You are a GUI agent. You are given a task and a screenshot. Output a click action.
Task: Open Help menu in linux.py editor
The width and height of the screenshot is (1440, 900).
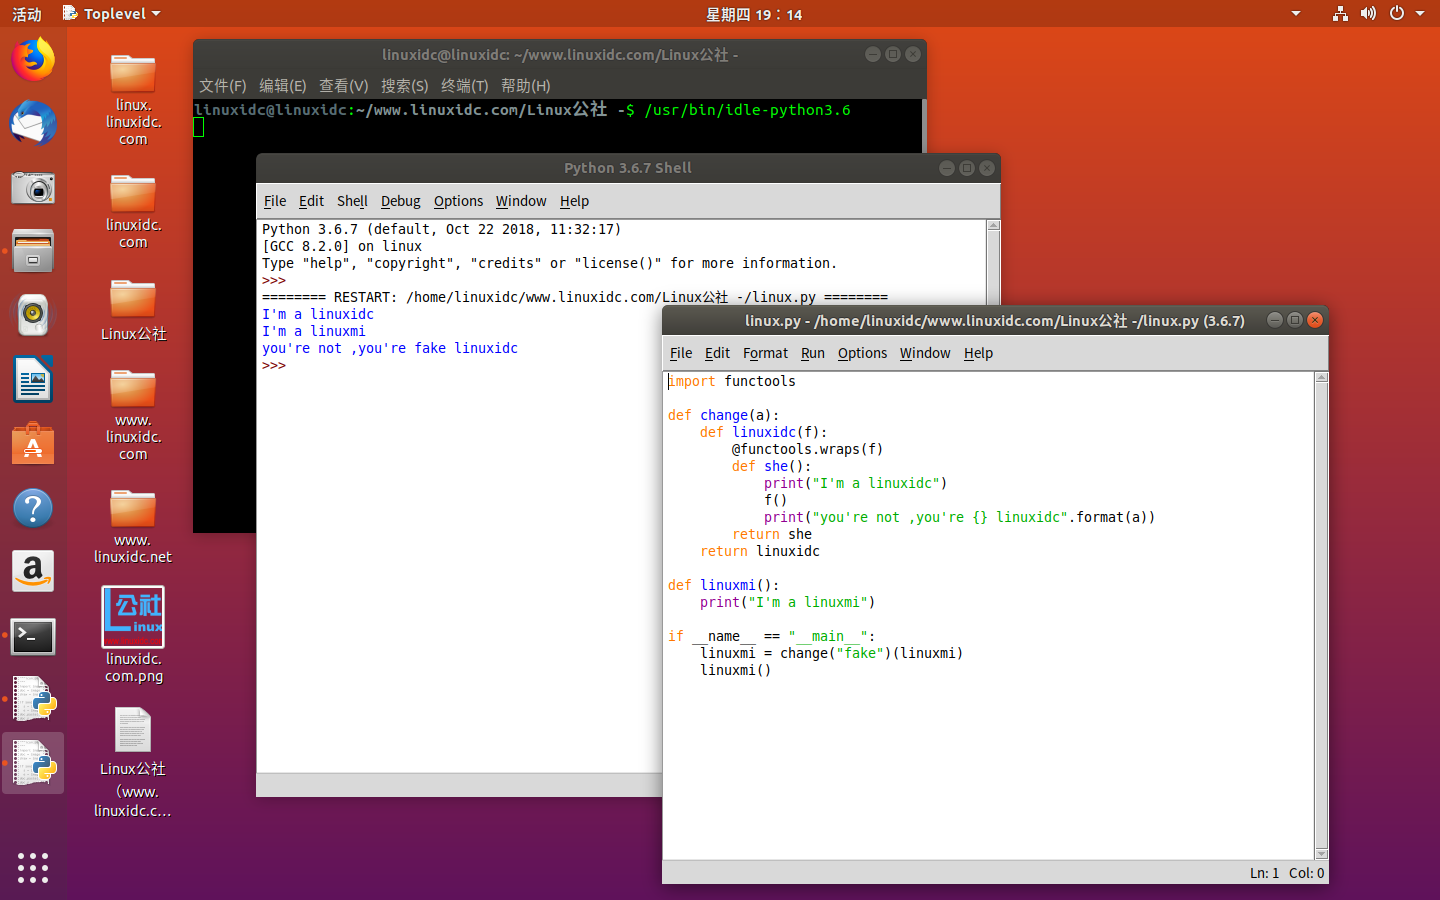[978, 353]
